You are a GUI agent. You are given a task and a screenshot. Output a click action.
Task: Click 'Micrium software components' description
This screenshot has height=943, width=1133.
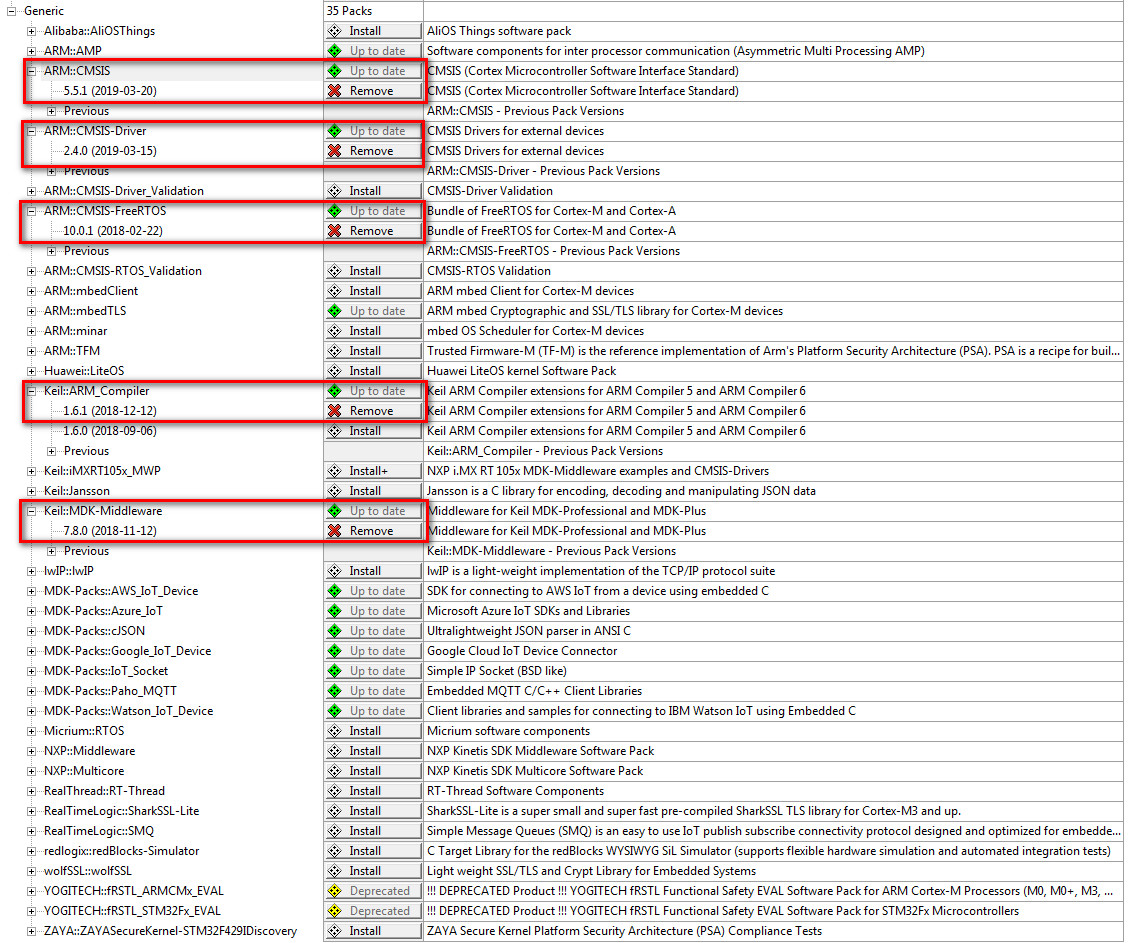click(x=508, y=731)
